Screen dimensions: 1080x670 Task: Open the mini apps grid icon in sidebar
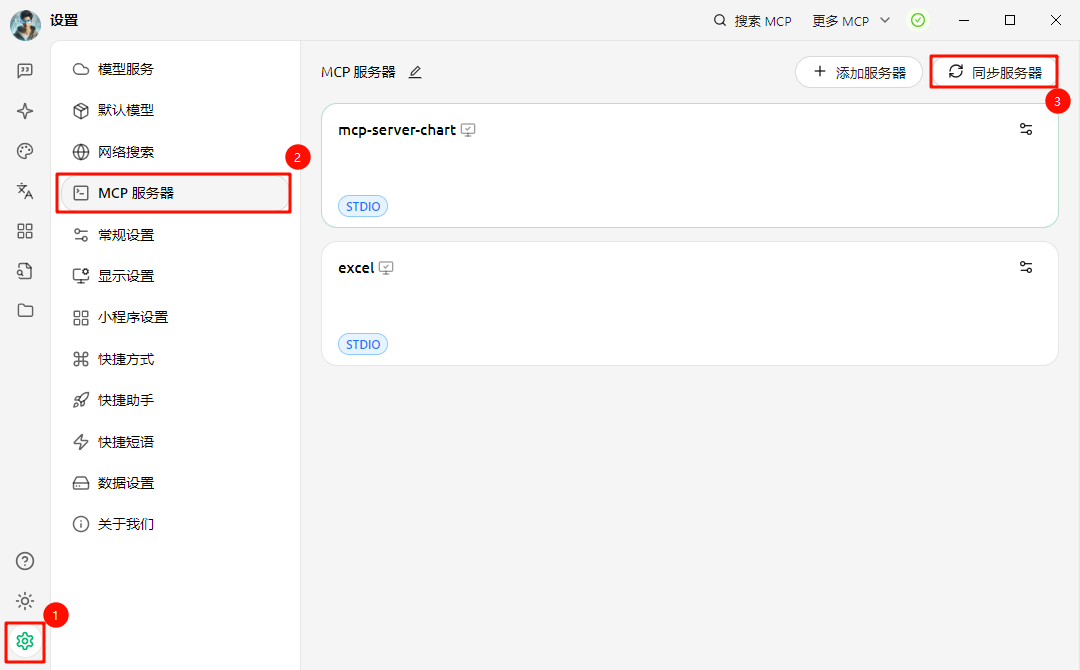[x=25, y=231]
